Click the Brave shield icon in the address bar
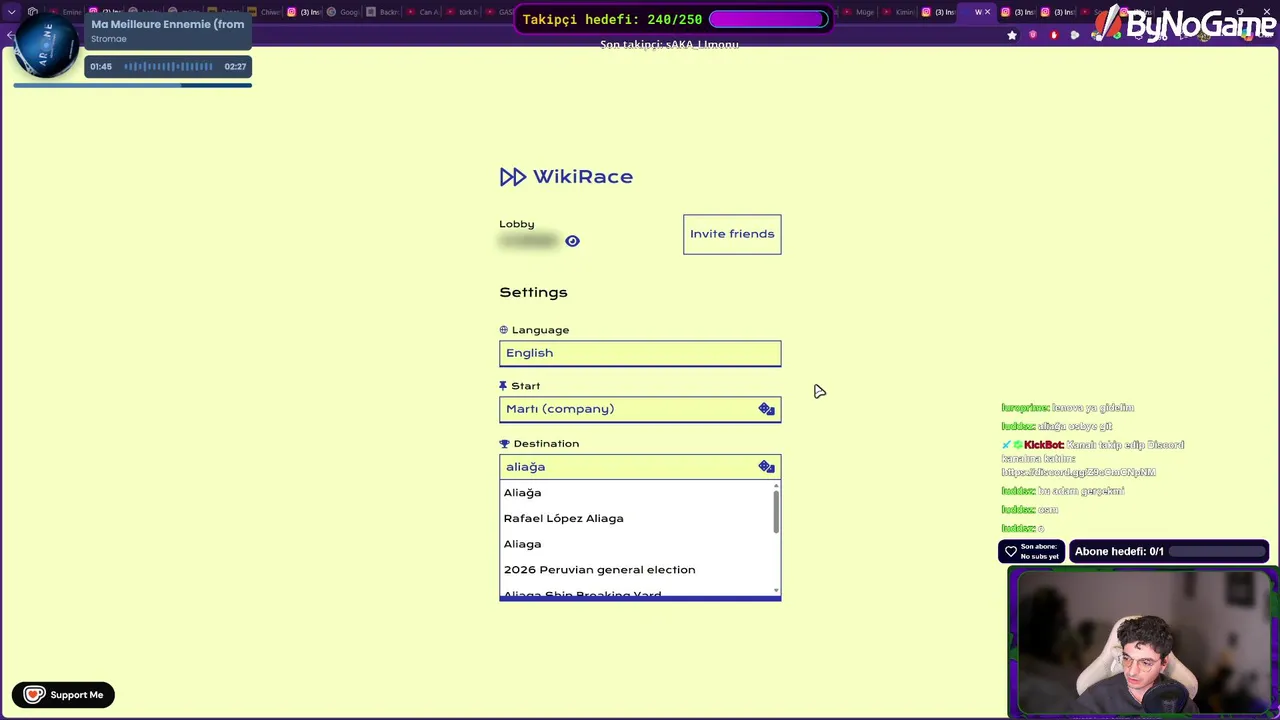This screenshot has width=1280, height=720. click(x=1033, y=35)
